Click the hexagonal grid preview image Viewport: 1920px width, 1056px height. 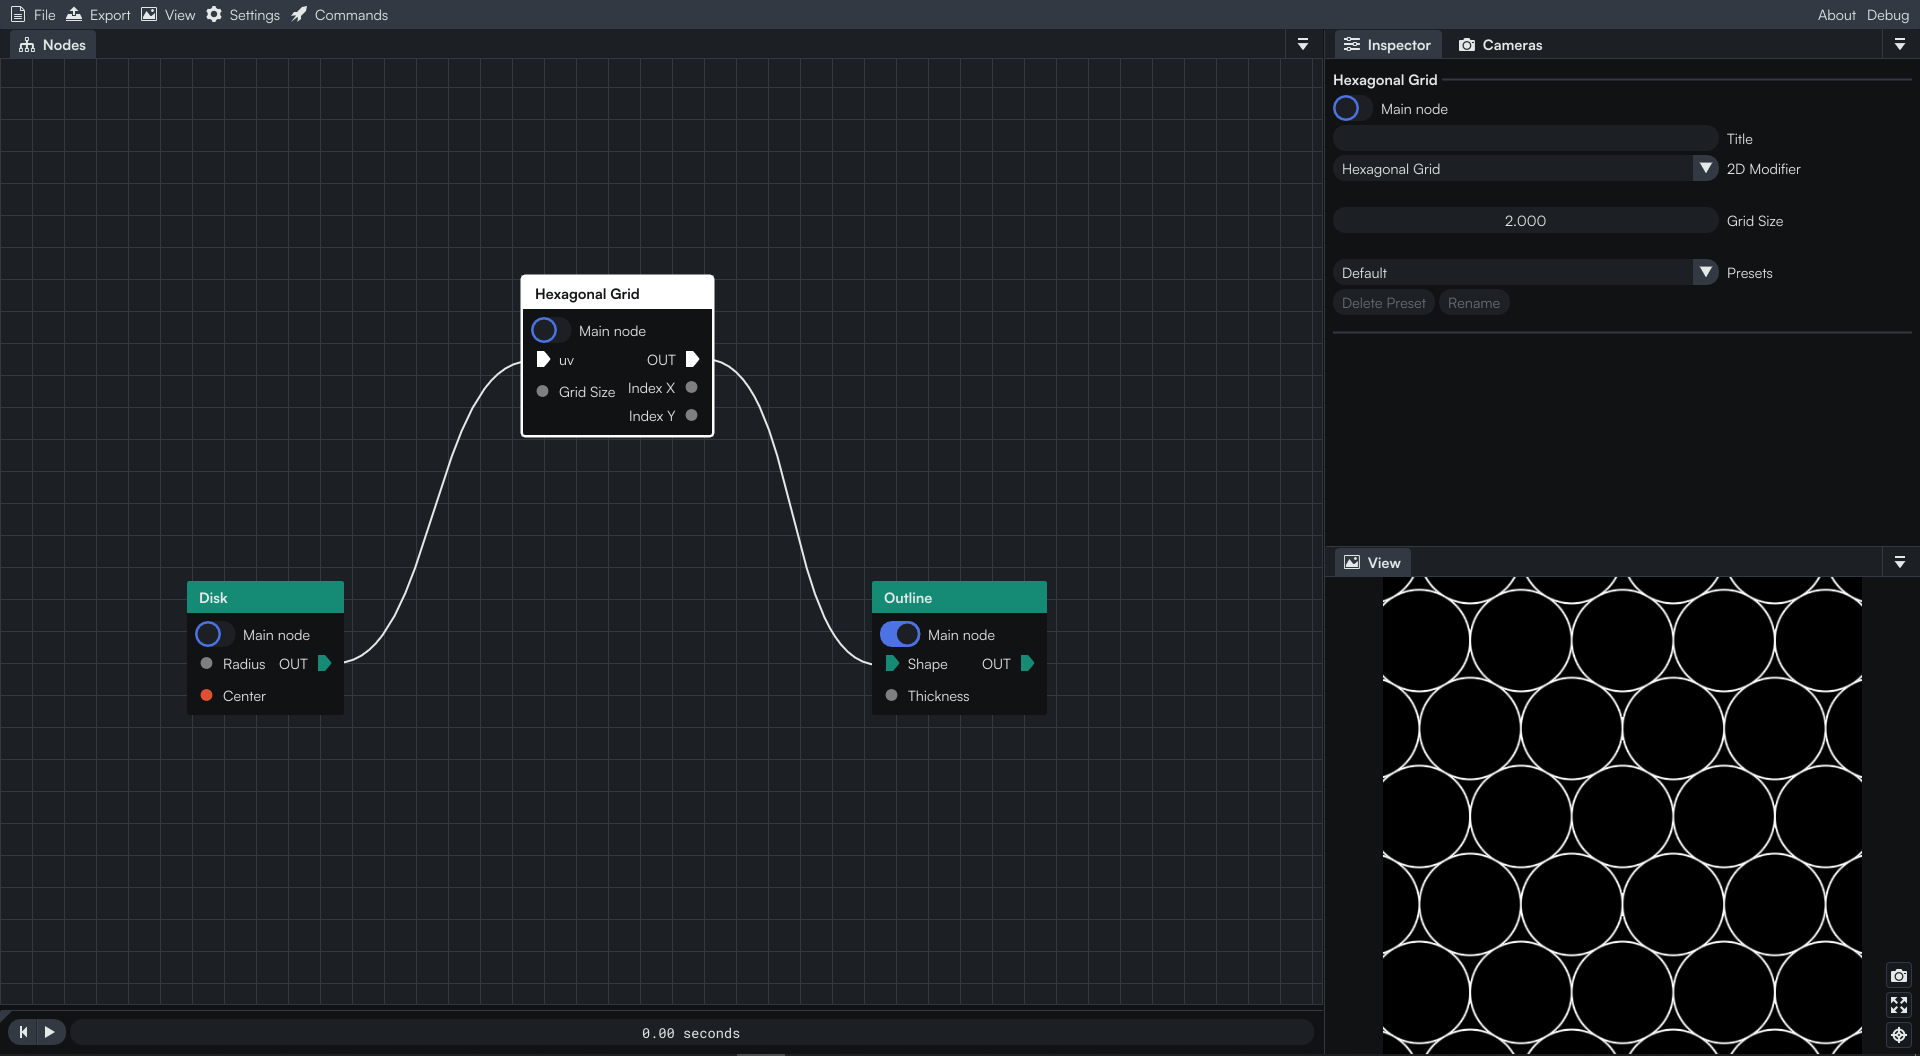point(1622,815)
